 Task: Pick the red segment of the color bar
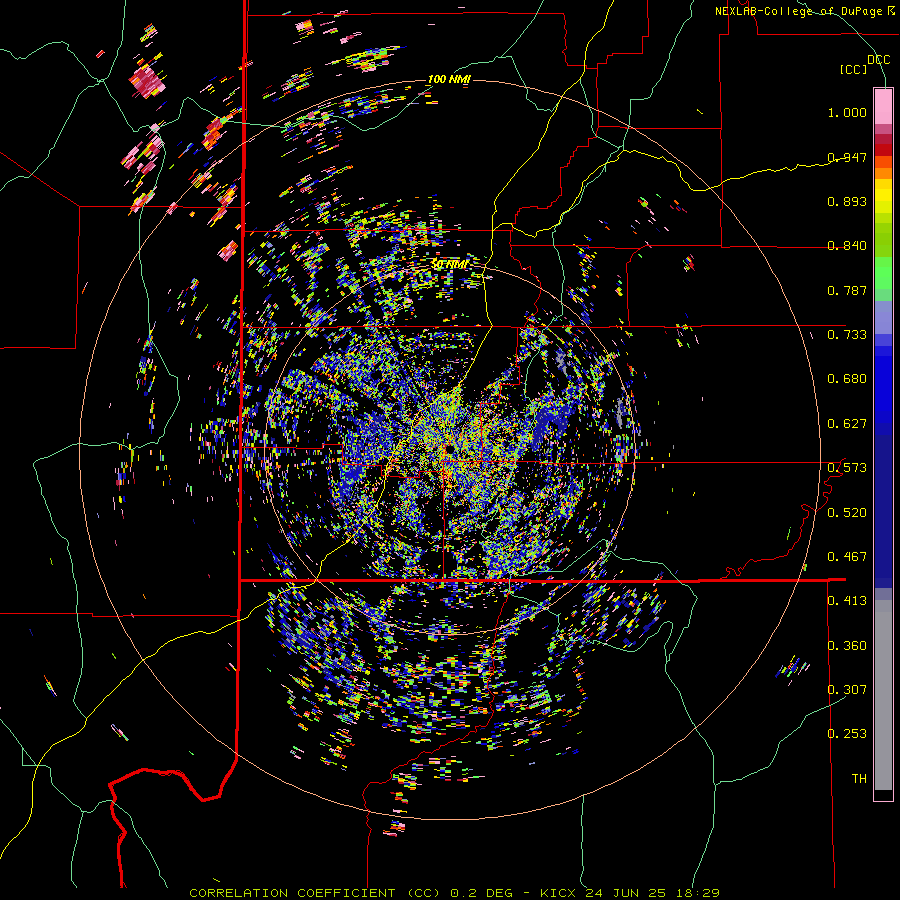pyautogui.click(x=883, y=150)
